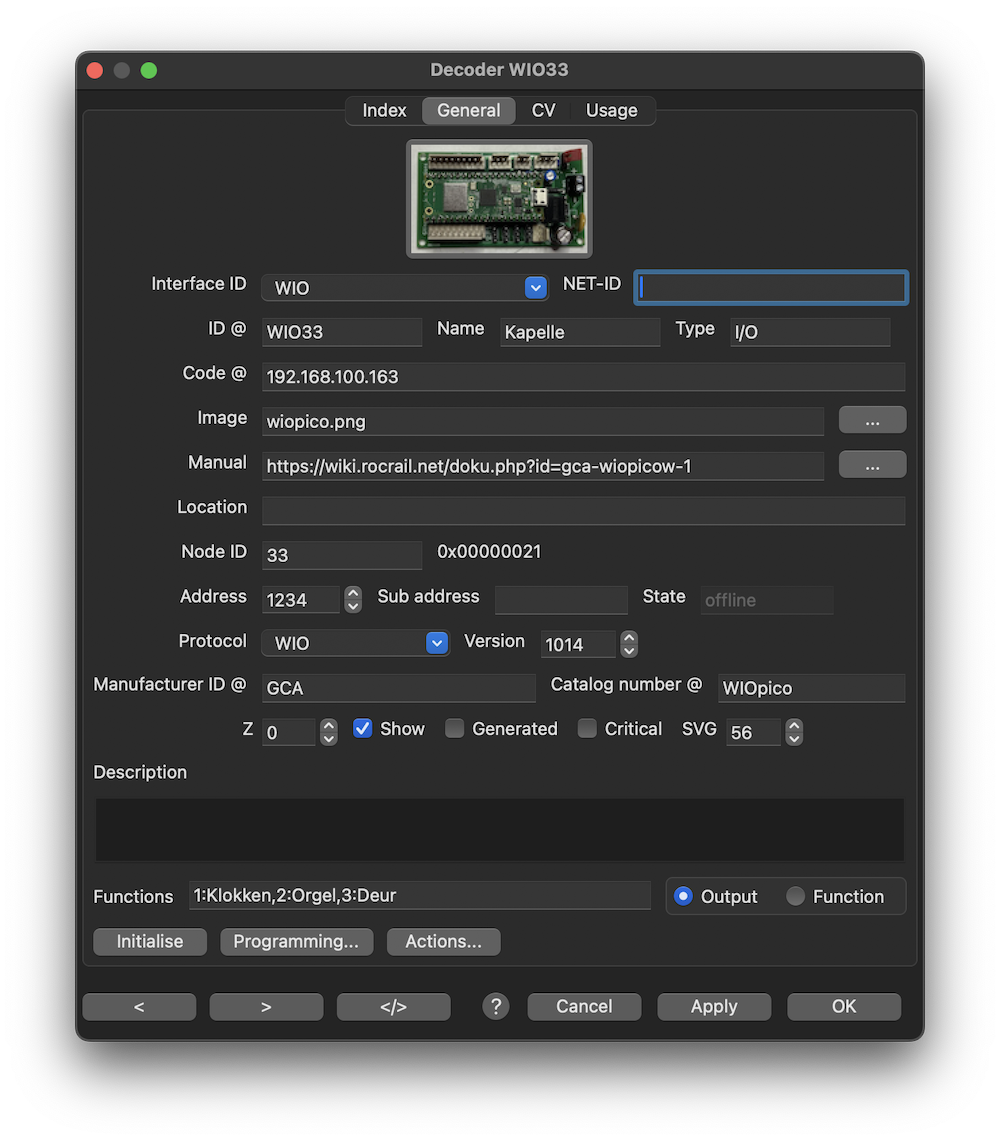Toggle the Show checkbox
This screenshot has width=1000, height=1141.
363,729
